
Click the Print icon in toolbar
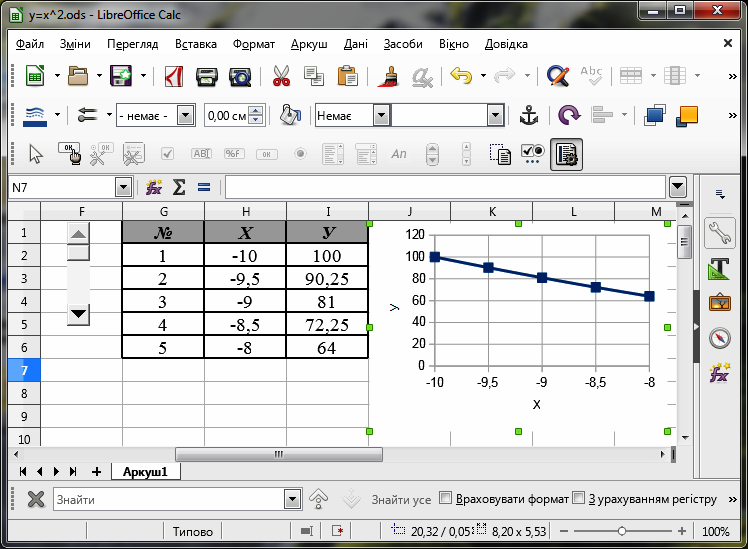[x=207, y=76]
